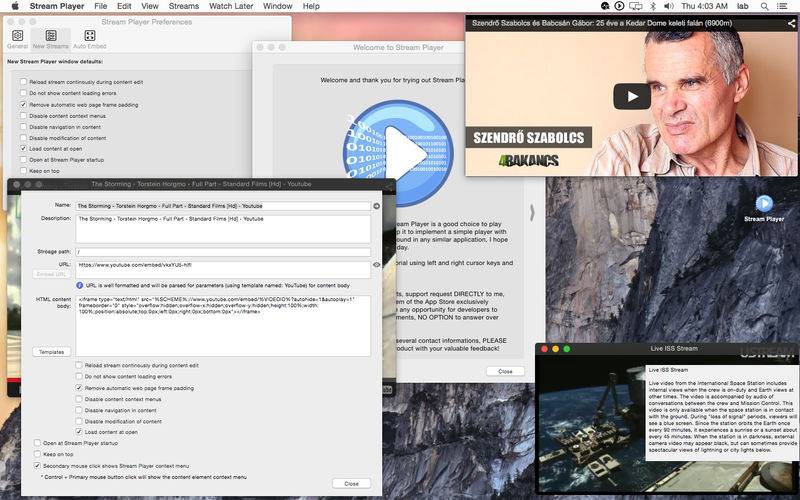The image size is (800, 500).
Task: Uncheck Load content at open in stream editor
Action: tap(79, 432)
